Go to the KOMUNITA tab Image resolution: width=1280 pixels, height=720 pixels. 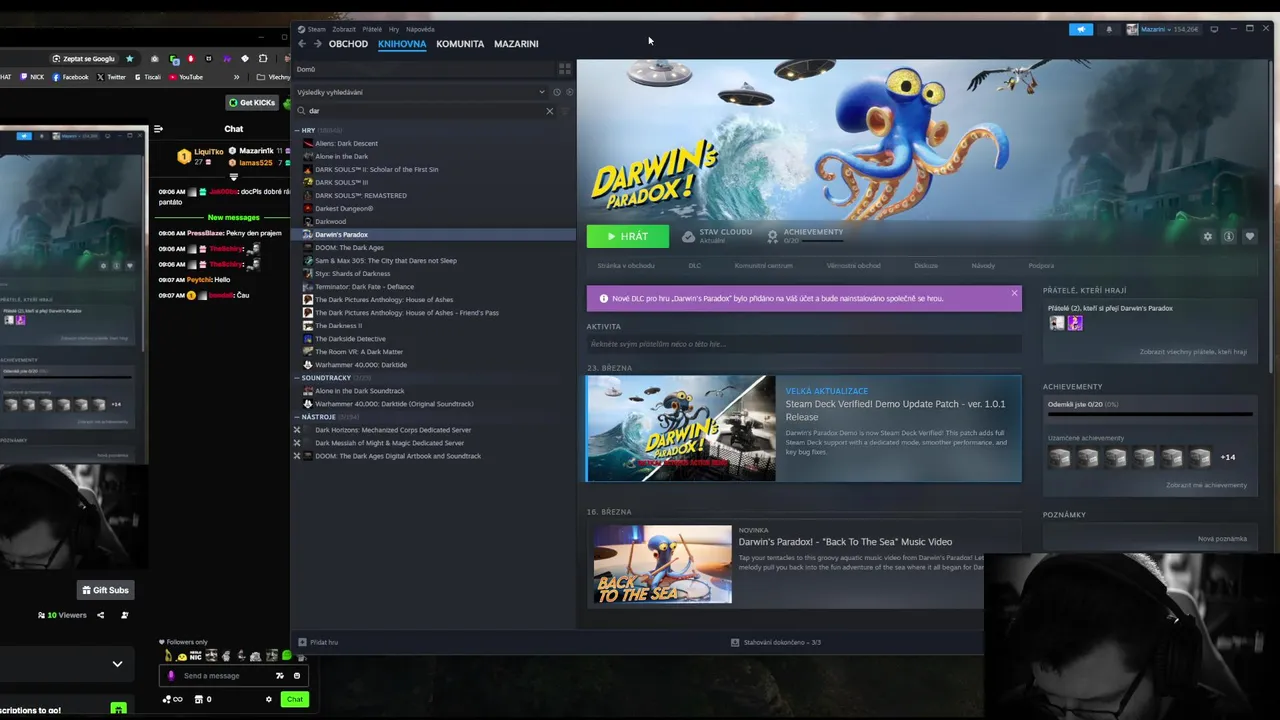click(460, 44)
